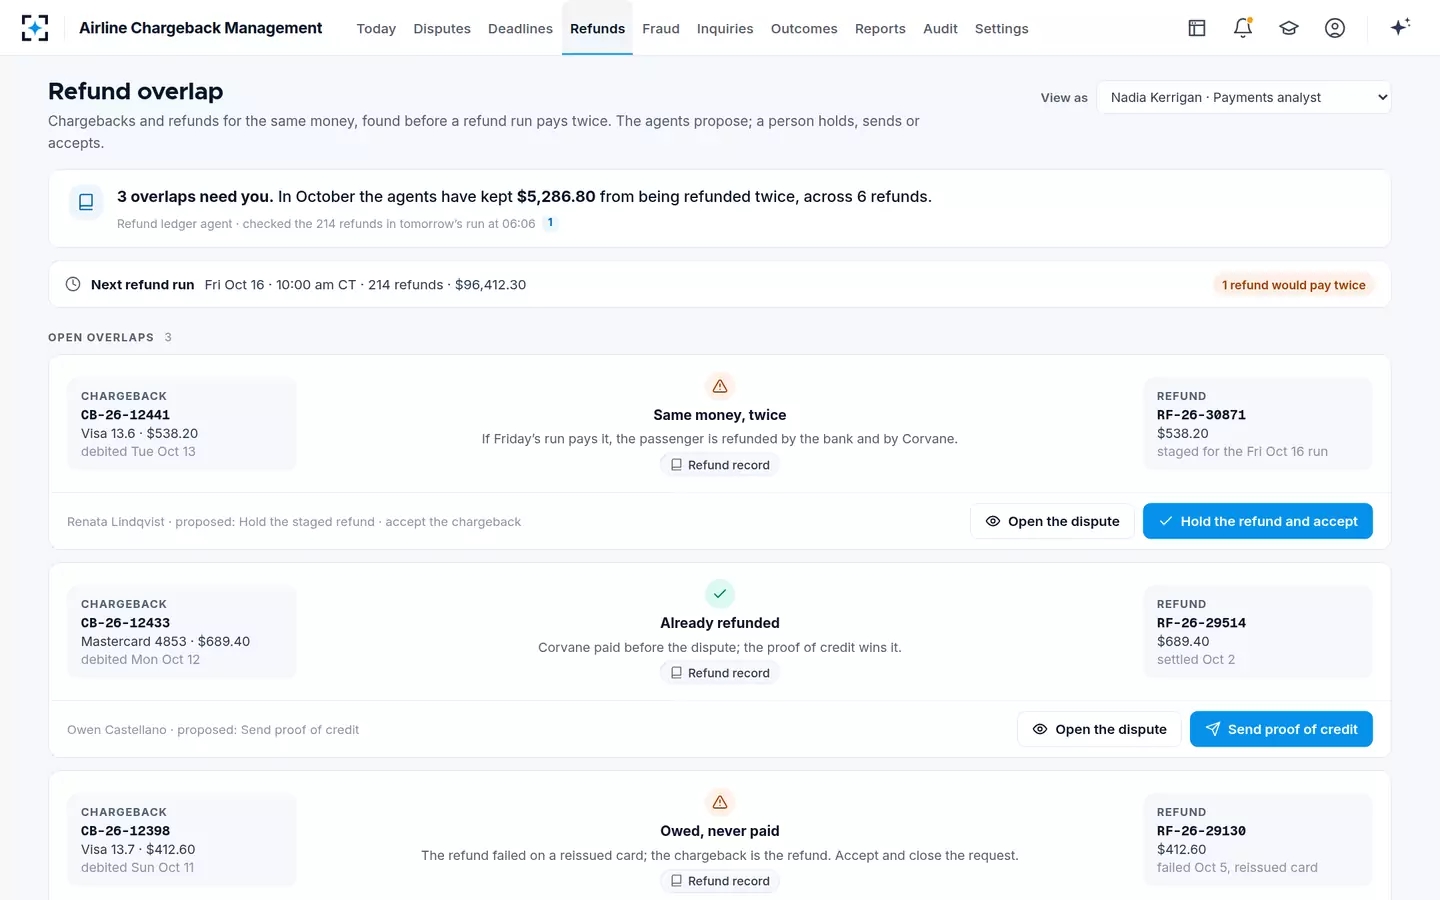The width and height of the screenshot is (1440, 900).
Task: Click chargeback ID CB-26-12433
Action: pyautogui.click(x=125, y=623)
